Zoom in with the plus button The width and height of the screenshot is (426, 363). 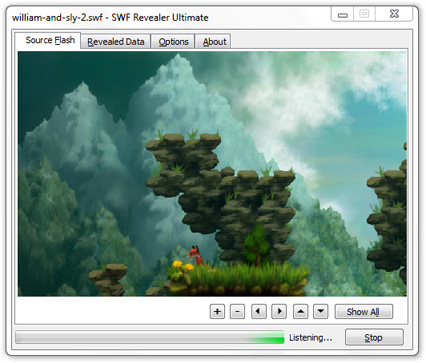click(217, 312)
